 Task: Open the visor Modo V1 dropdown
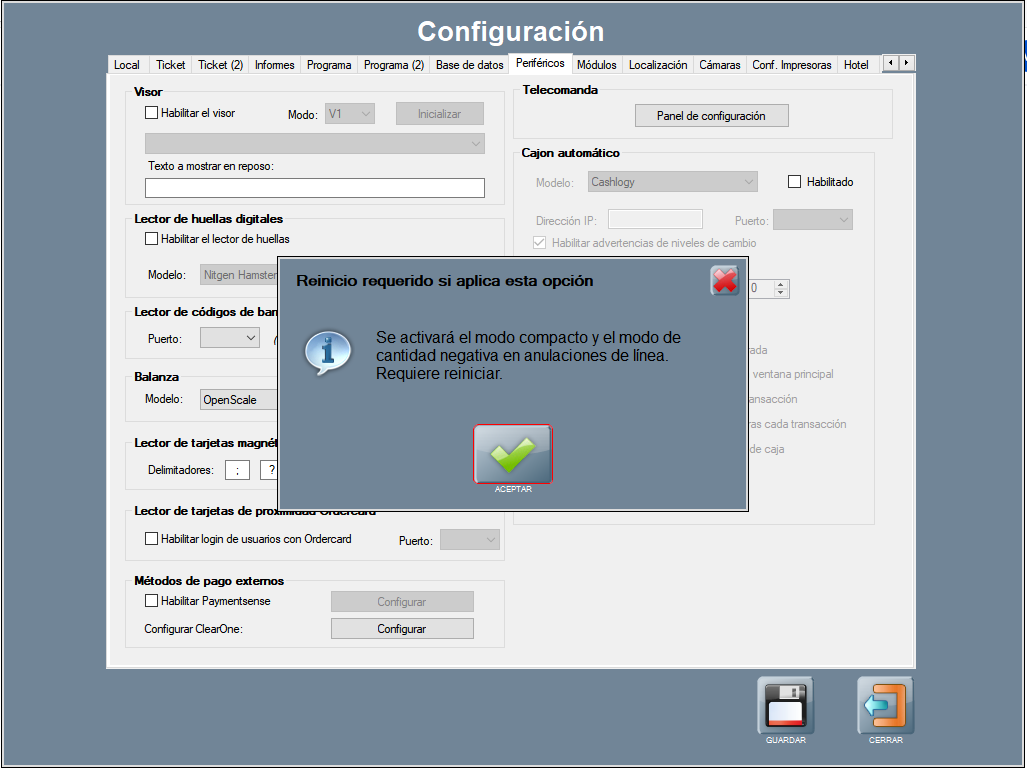pos(350,114)
